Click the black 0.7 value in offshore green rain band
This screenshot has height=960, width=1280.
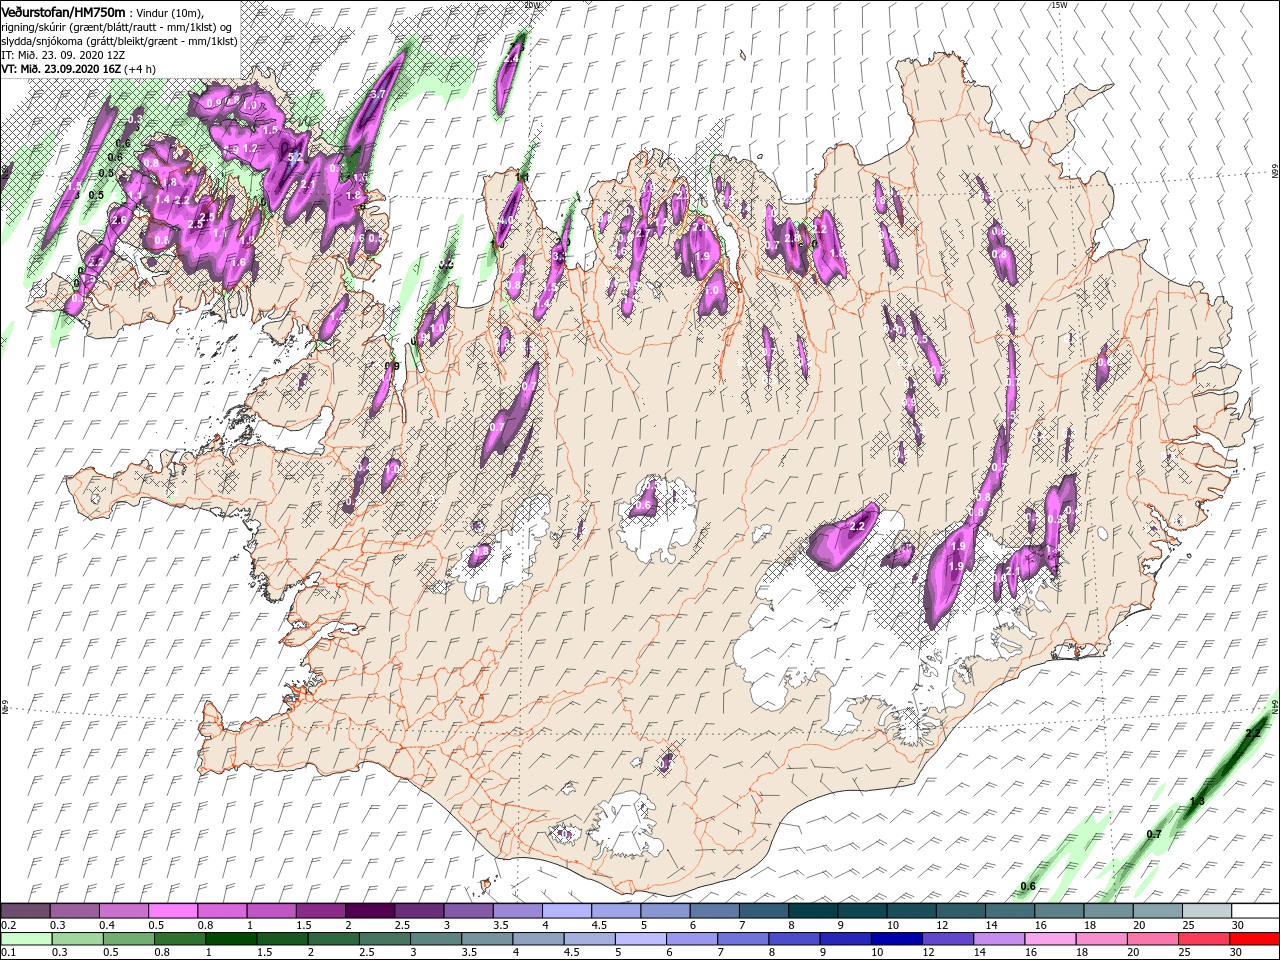tap(1153, 834)
